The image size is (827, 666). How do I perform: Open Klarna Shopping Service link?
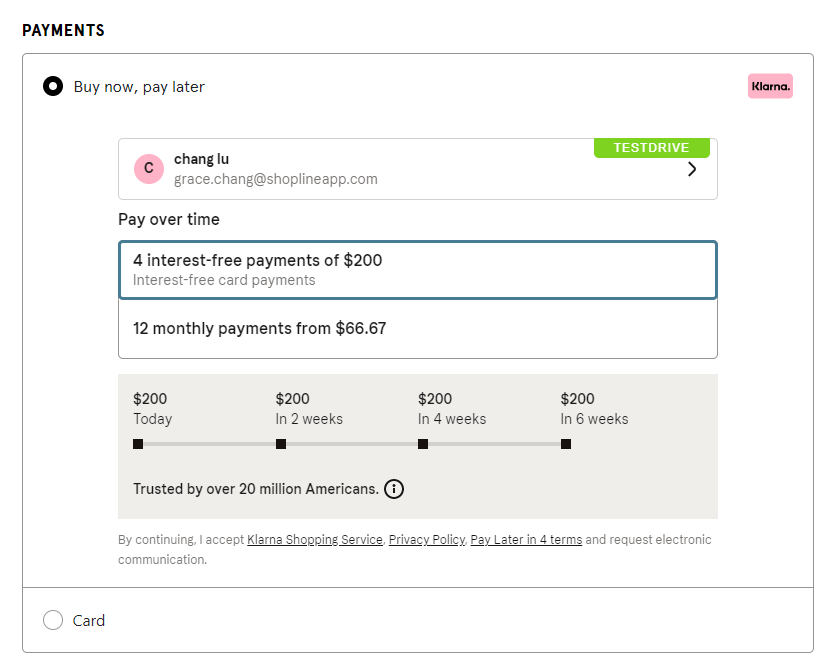click(x=315, y=539)
